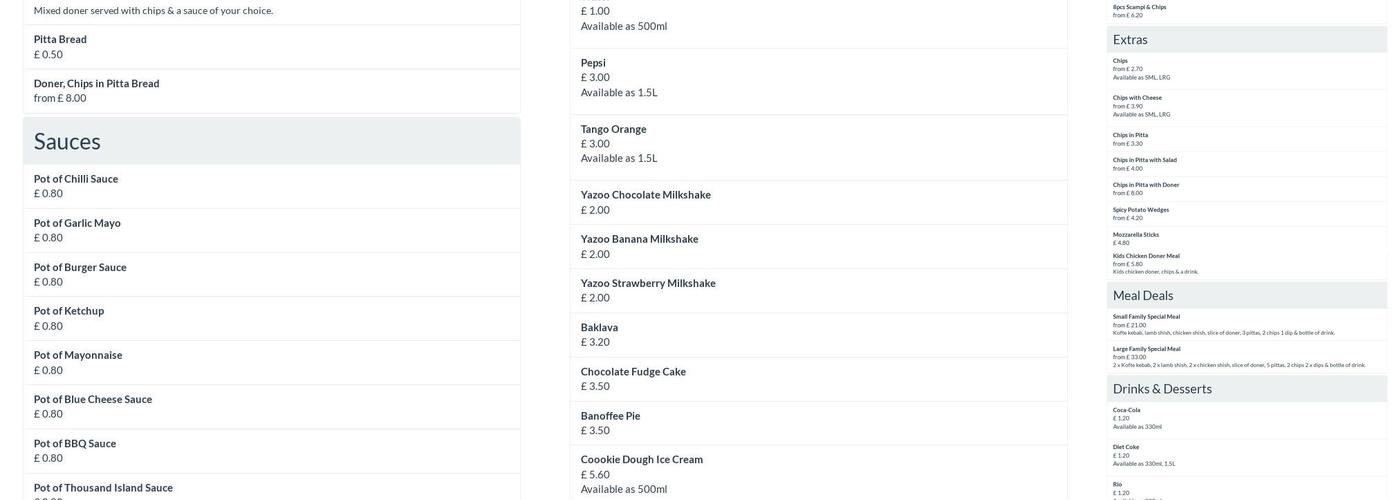Choose the Baklava dessert

pos(599,327)
